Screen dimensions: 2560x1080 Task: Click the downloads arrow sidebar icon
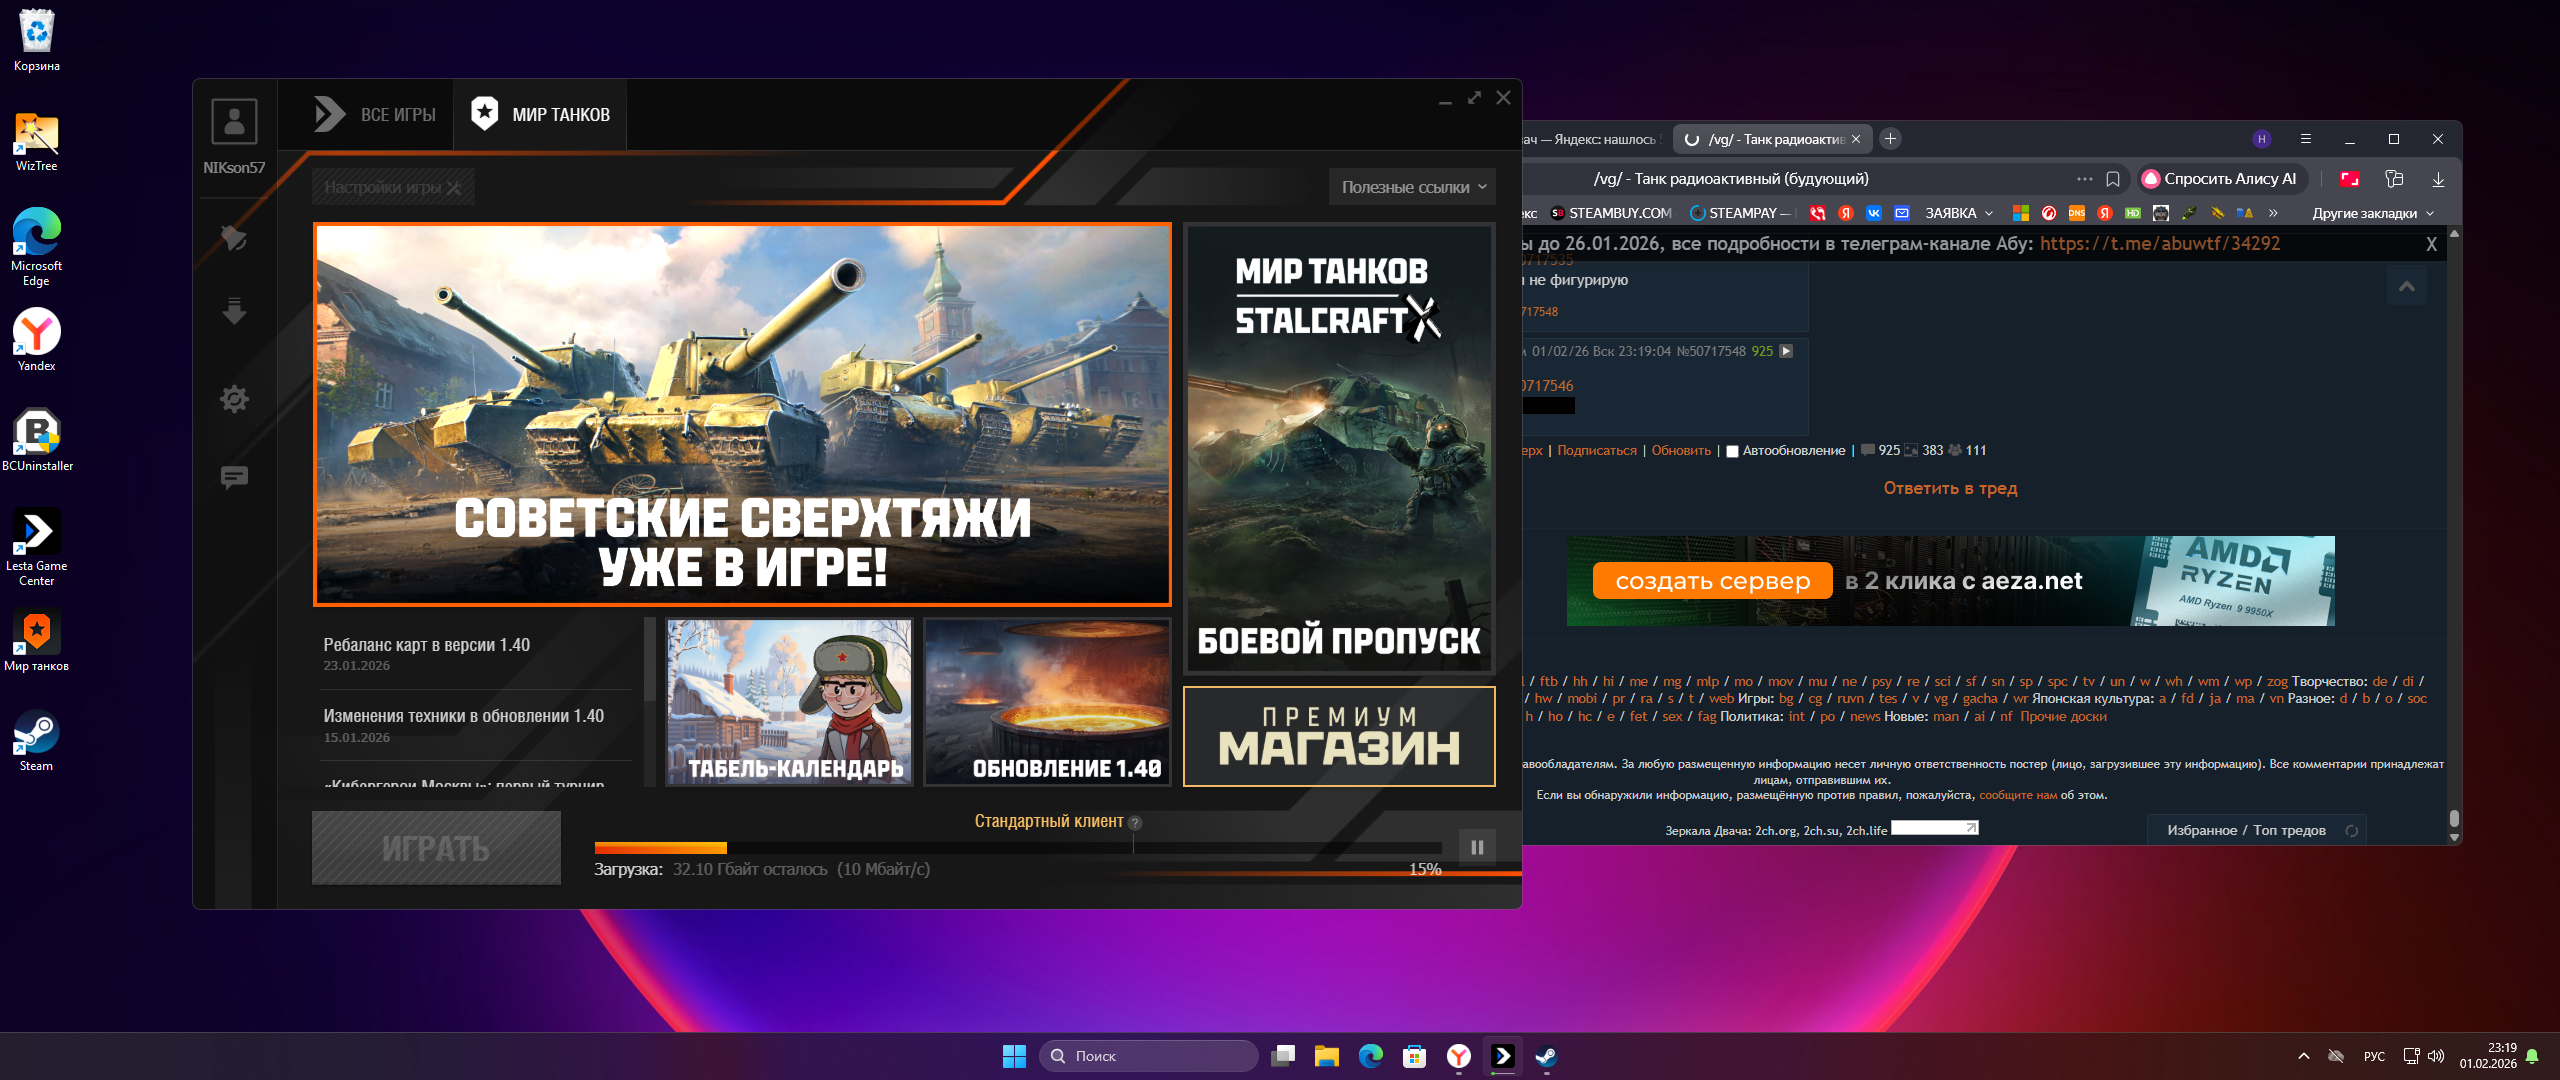pos(234,312)
